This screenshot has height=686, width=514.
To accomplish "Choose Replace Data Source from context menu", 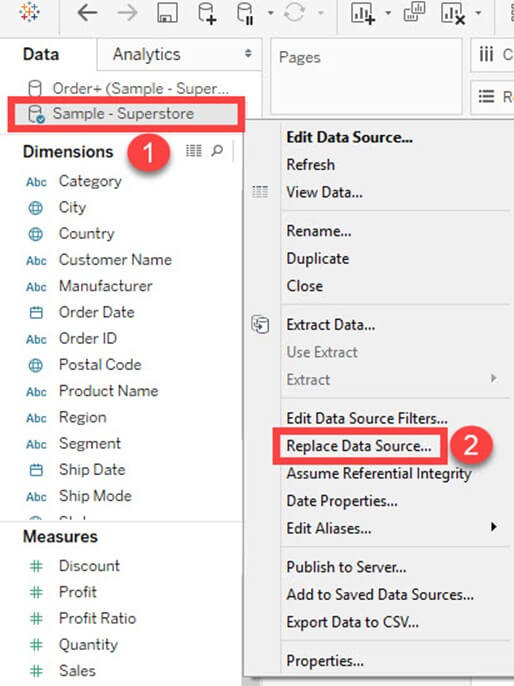I will click(359, 446).
